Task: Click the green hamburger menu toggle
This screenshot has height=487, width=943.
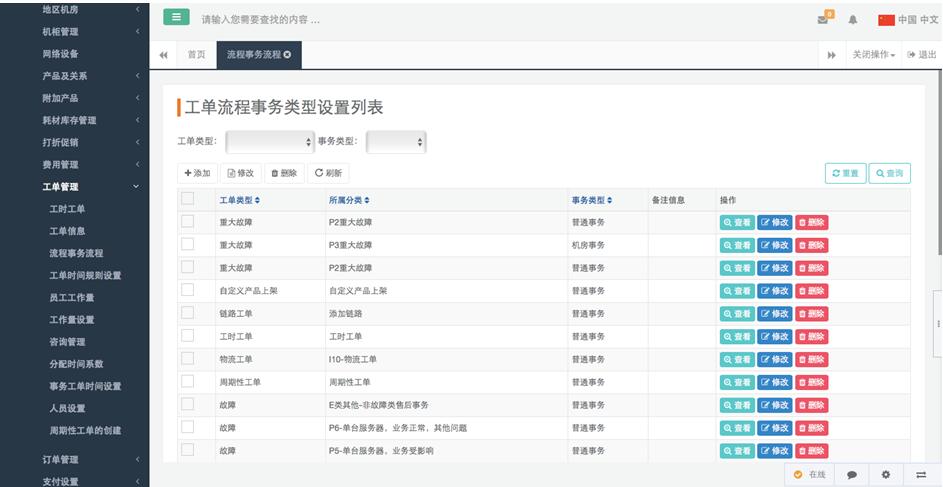Action: pyautogui.click(x=176, y=17)
